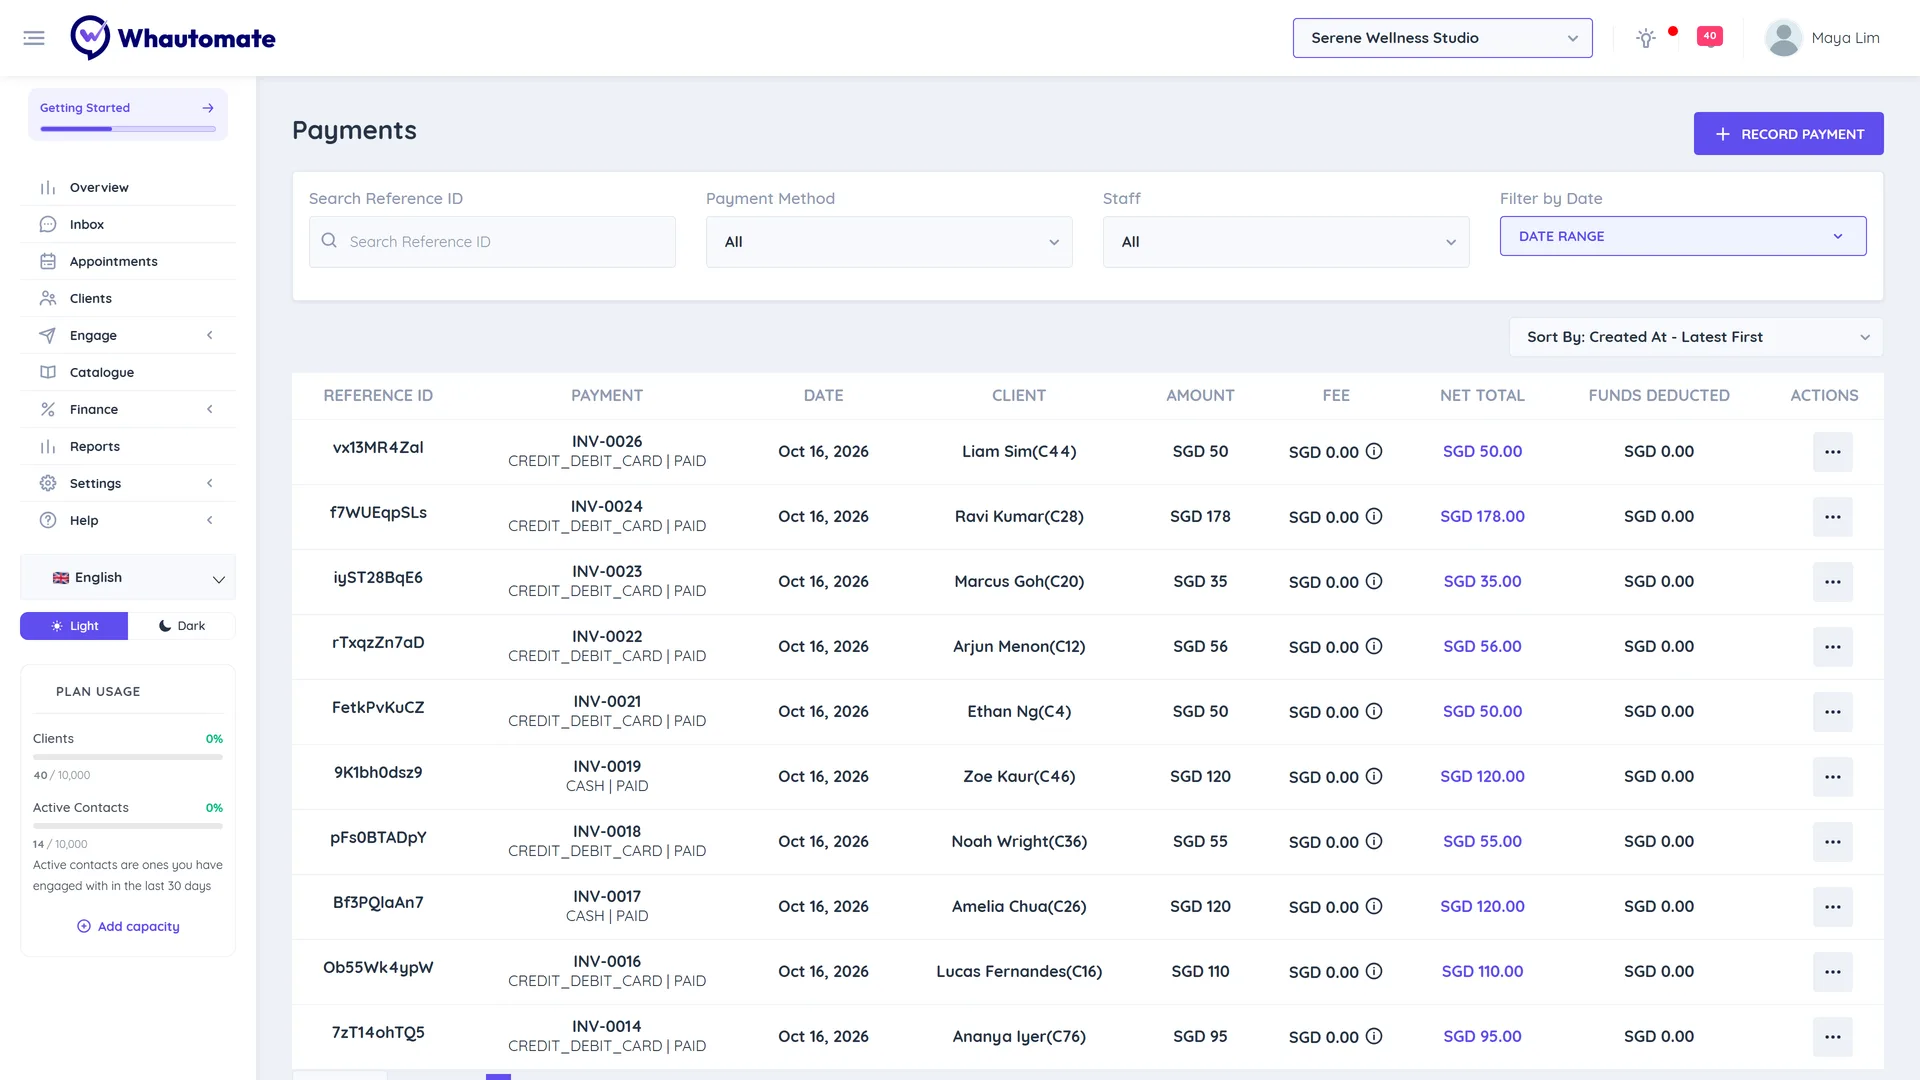Open the hamburger menu icon
The image size is (1920, 1080).
tap(34, 38)
